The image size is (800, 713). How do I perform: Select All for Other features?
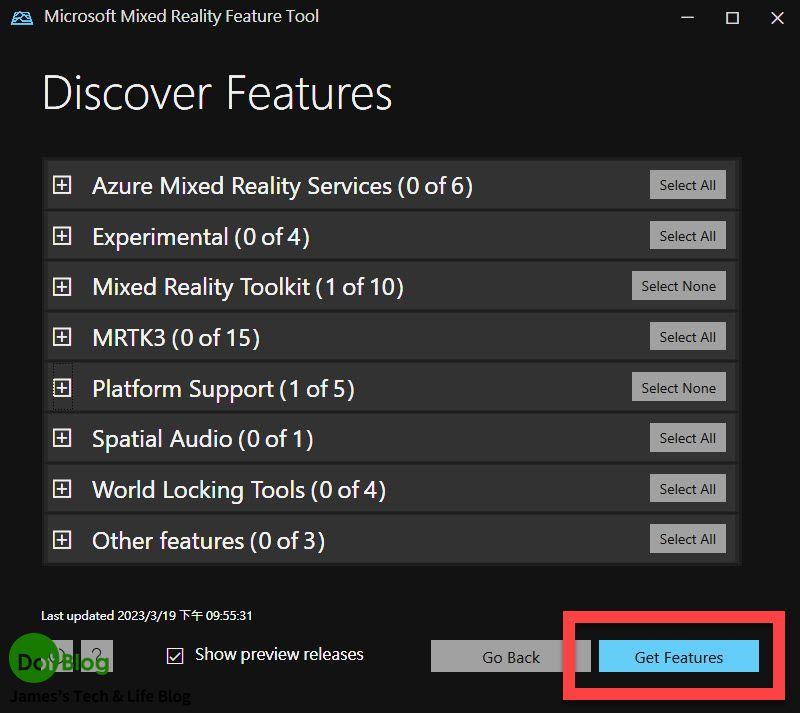click(687, 539)
